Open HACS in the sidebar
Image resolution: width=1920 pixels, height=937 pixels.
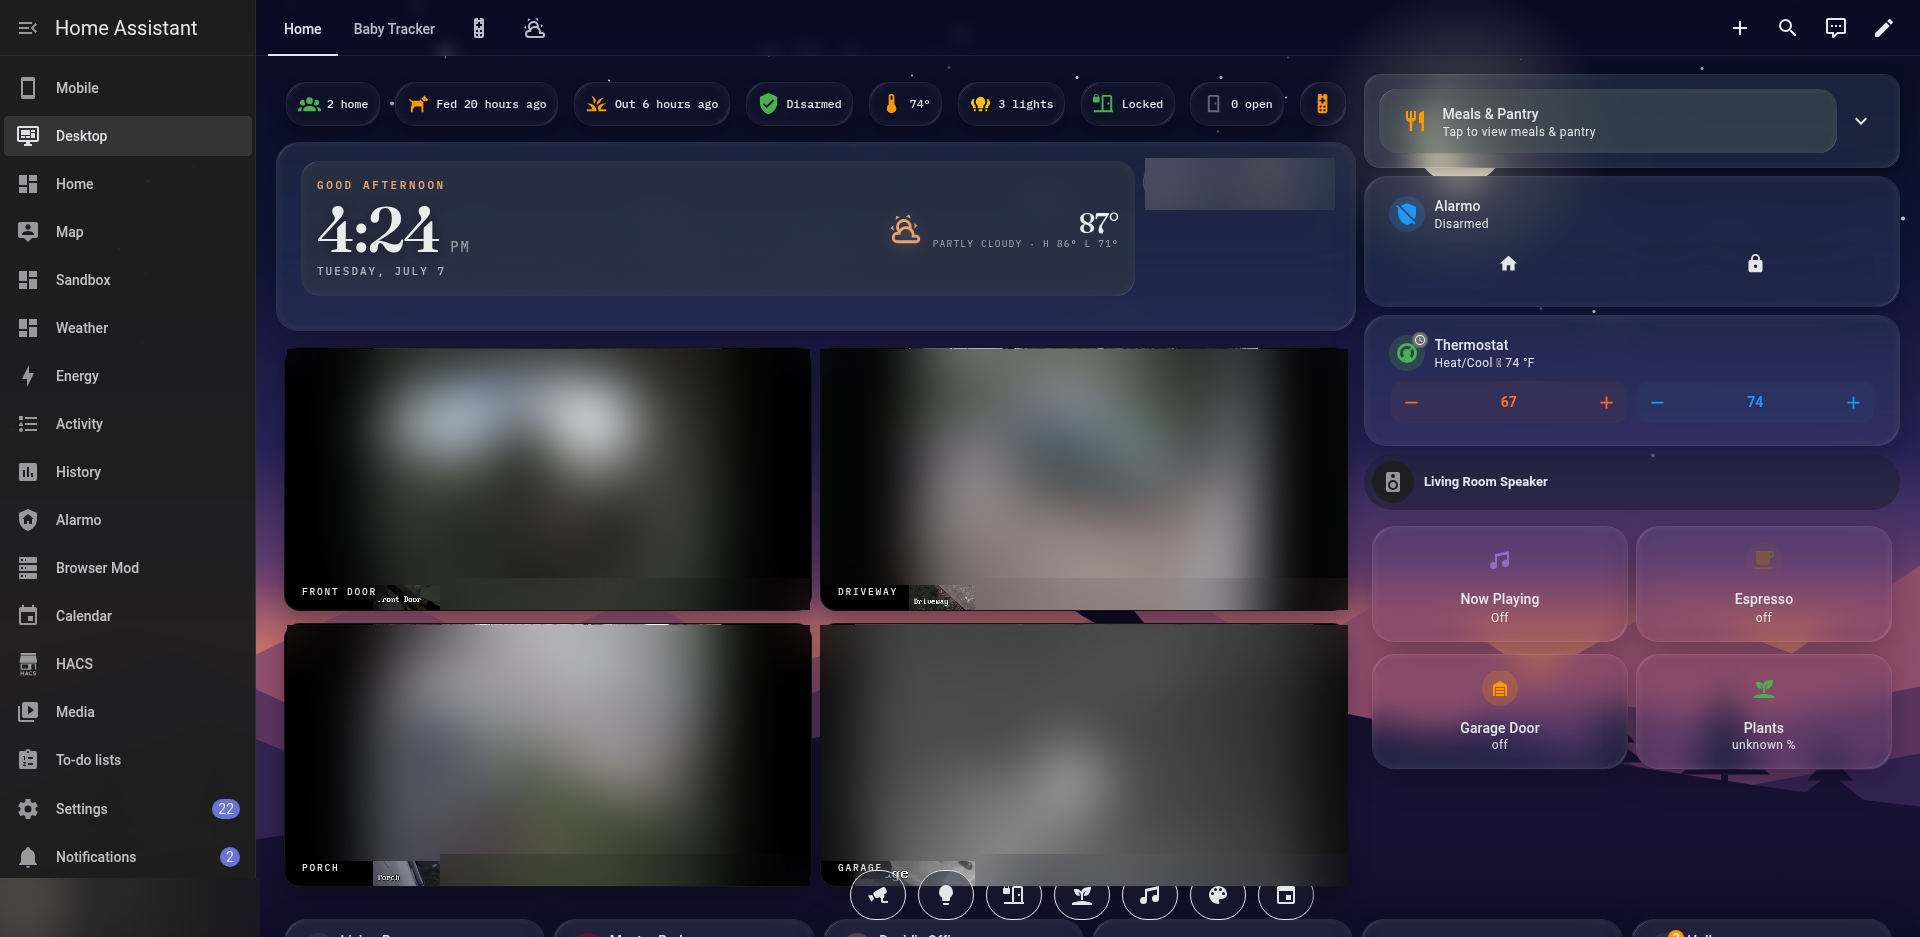click(x=128, y=664)
